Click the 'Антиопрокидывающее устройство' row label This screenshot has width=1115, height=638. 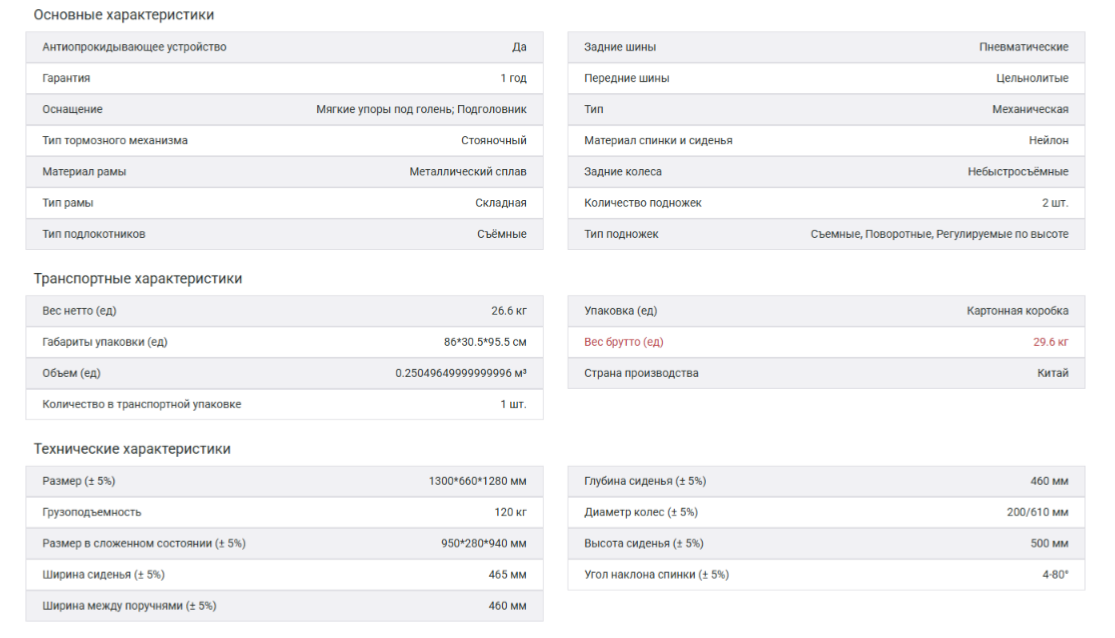point(134,47)
